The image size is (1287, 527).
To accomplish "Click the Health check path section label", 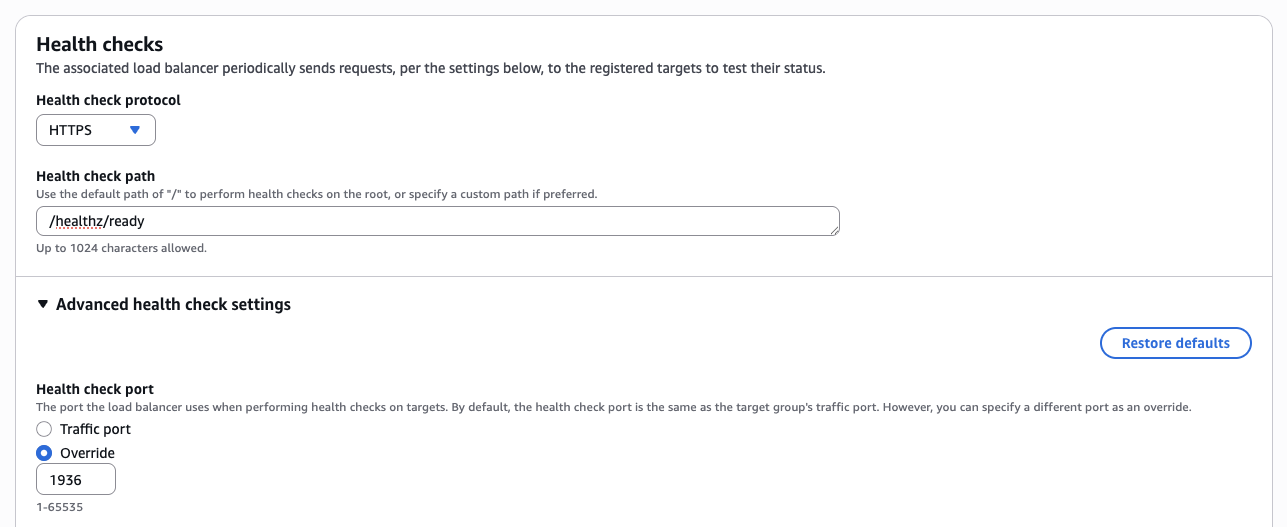I will [x=95, y=176].
